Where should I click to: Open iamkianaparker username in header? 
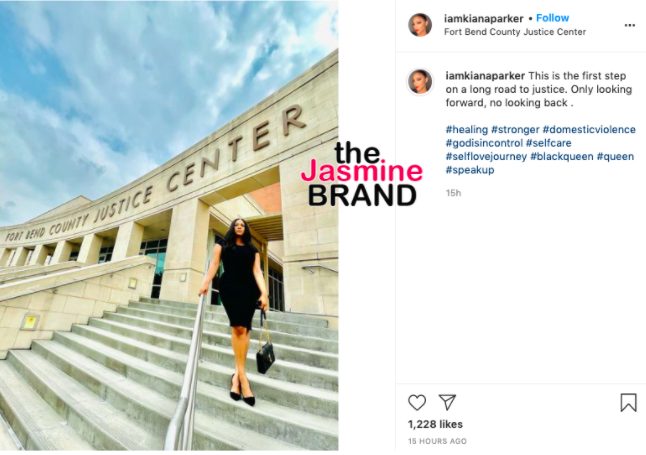[x=484, y=19]
